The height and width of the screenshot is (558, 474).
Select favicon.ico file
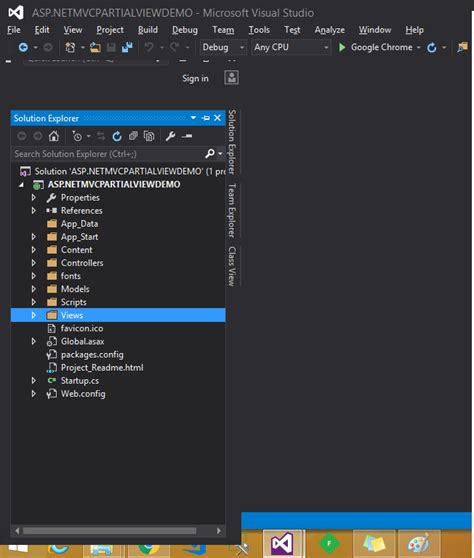(x=82, y=328)
